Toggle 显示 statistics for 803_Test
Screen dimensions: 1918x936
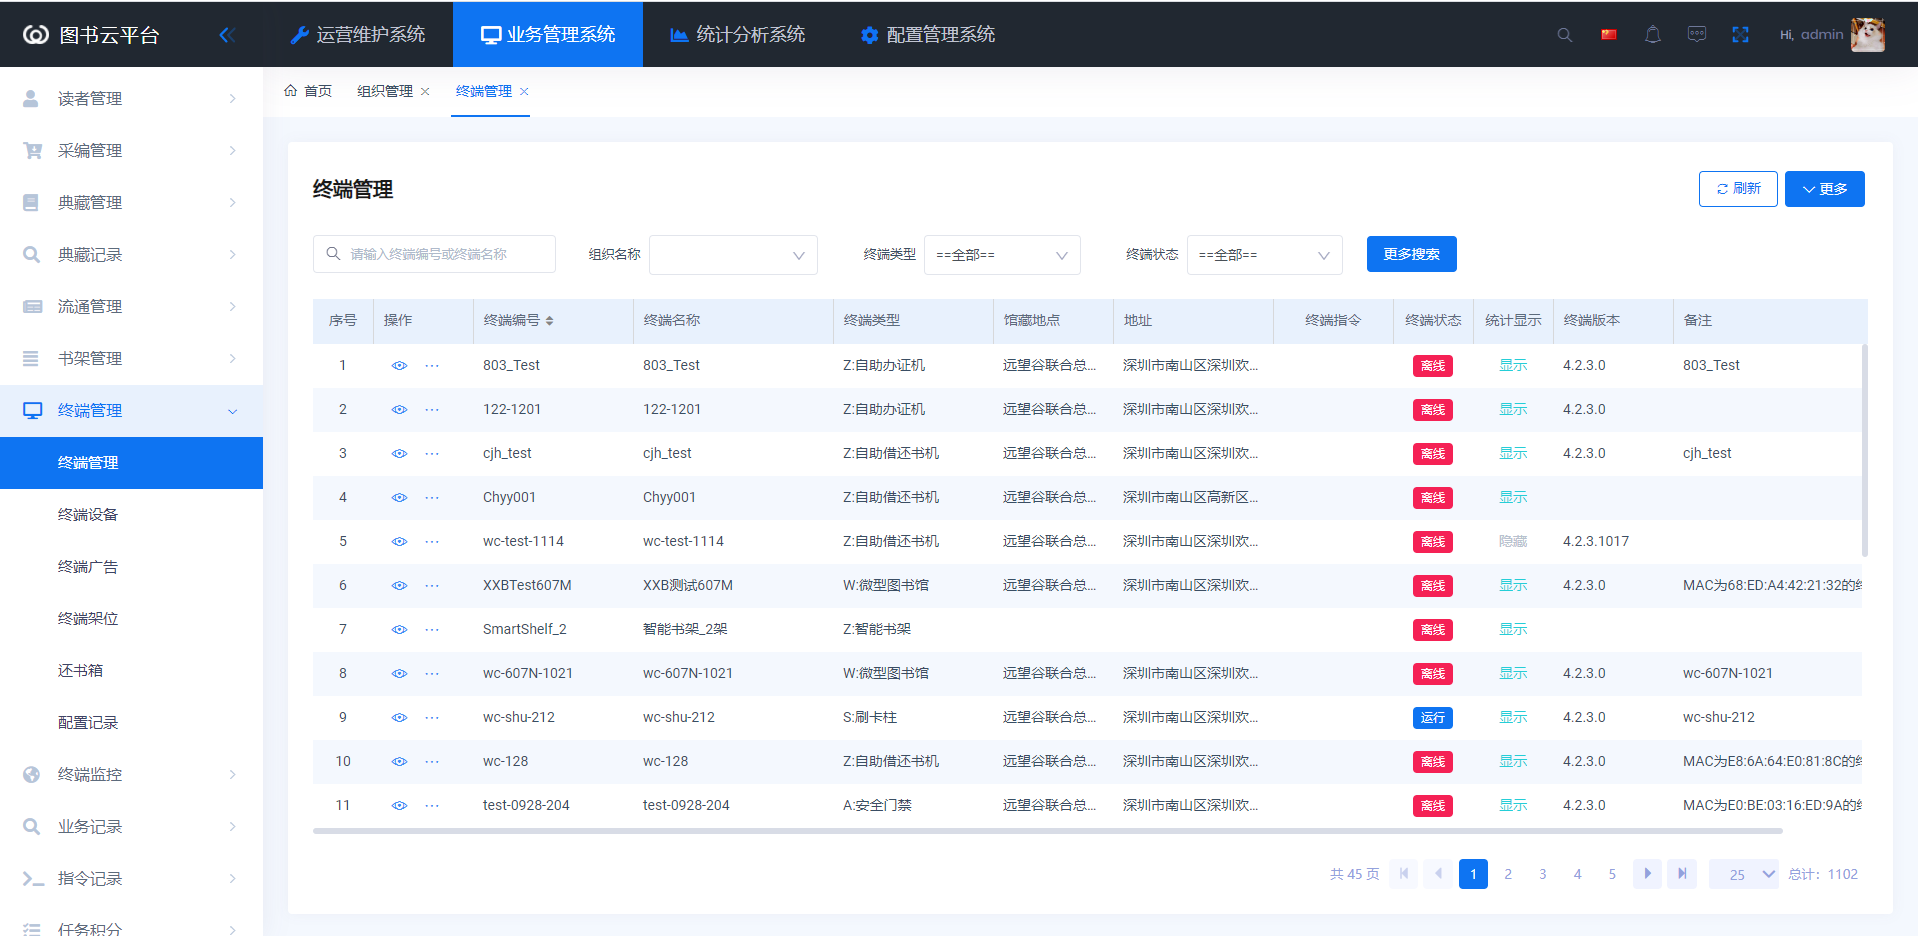tap(1513, 366)
